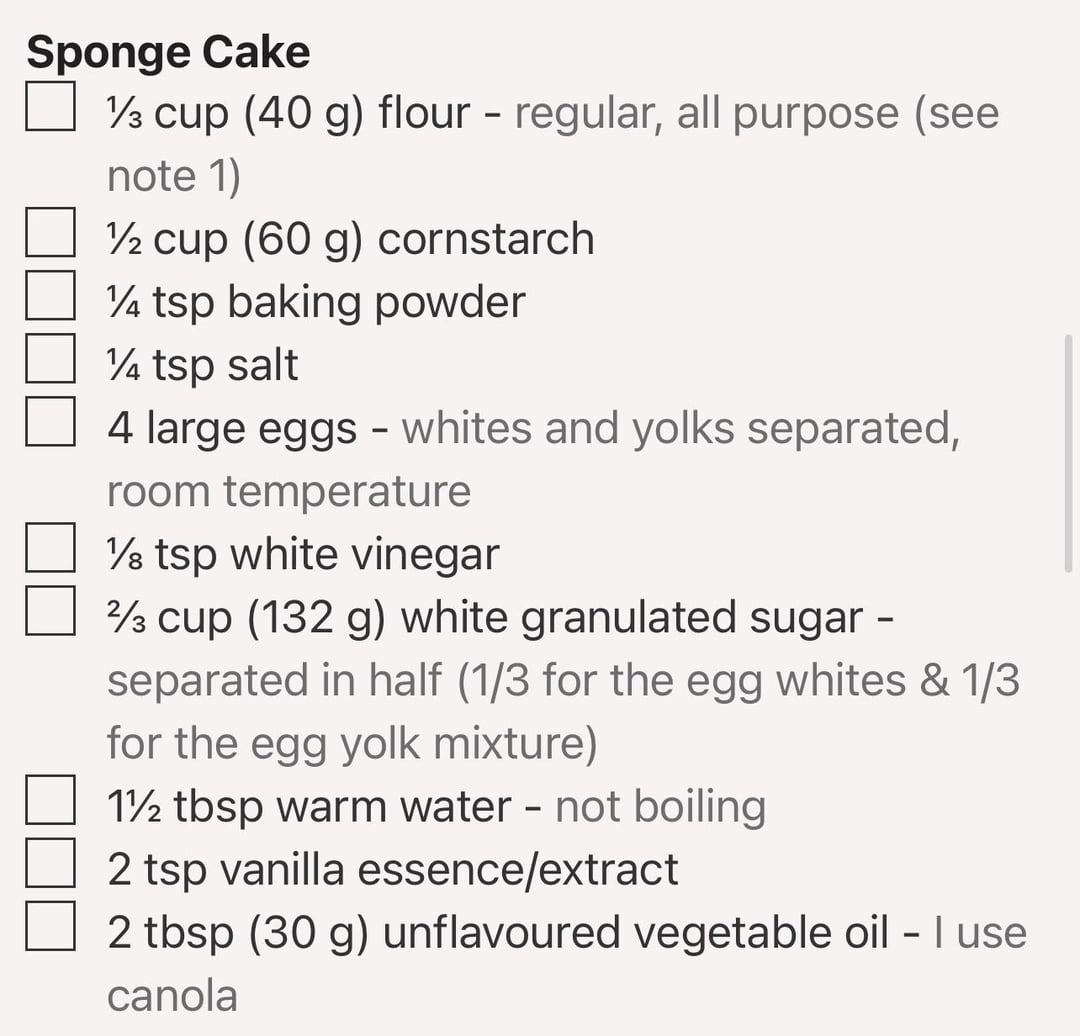The width and height of the screenshot is (1080, 1036).
Task: Tick the unflavoured vegetable oil checkbox
Action: click(50, 926)
